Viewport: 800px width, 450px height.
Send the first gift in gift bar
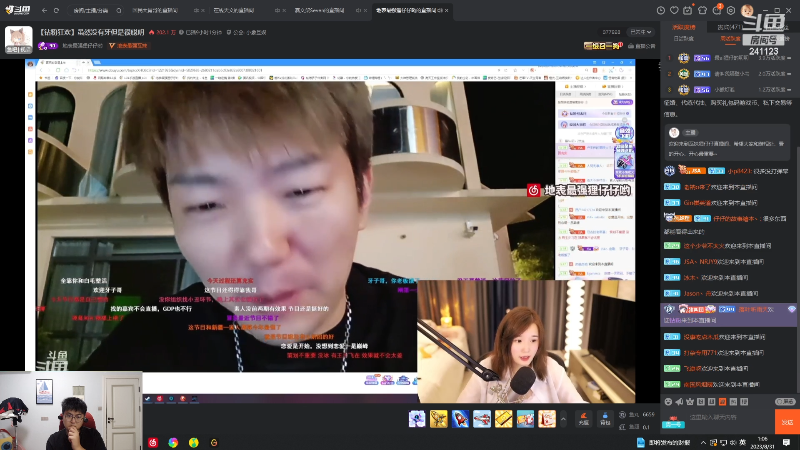[x=417, y=419]
